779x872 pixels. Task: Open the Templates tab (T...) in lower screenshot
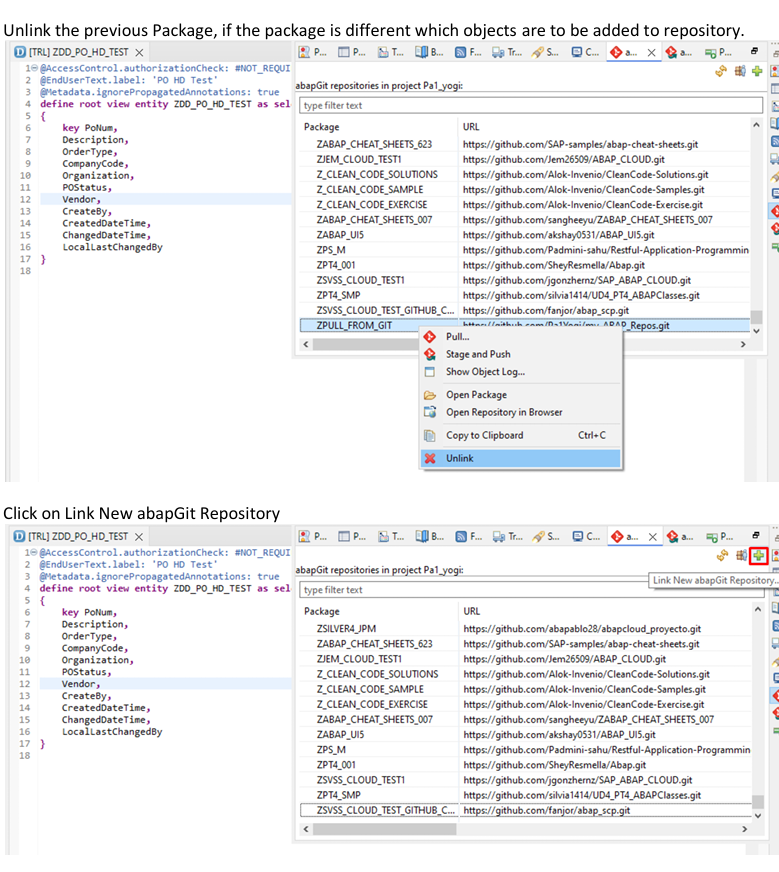coord(391,537)
